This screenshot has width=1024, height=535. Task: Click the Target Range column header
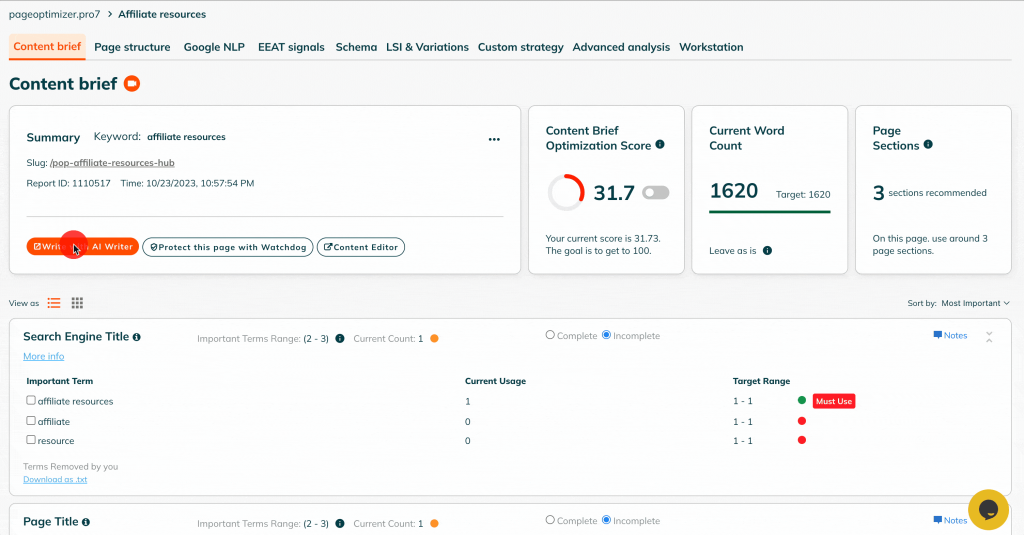761,381
